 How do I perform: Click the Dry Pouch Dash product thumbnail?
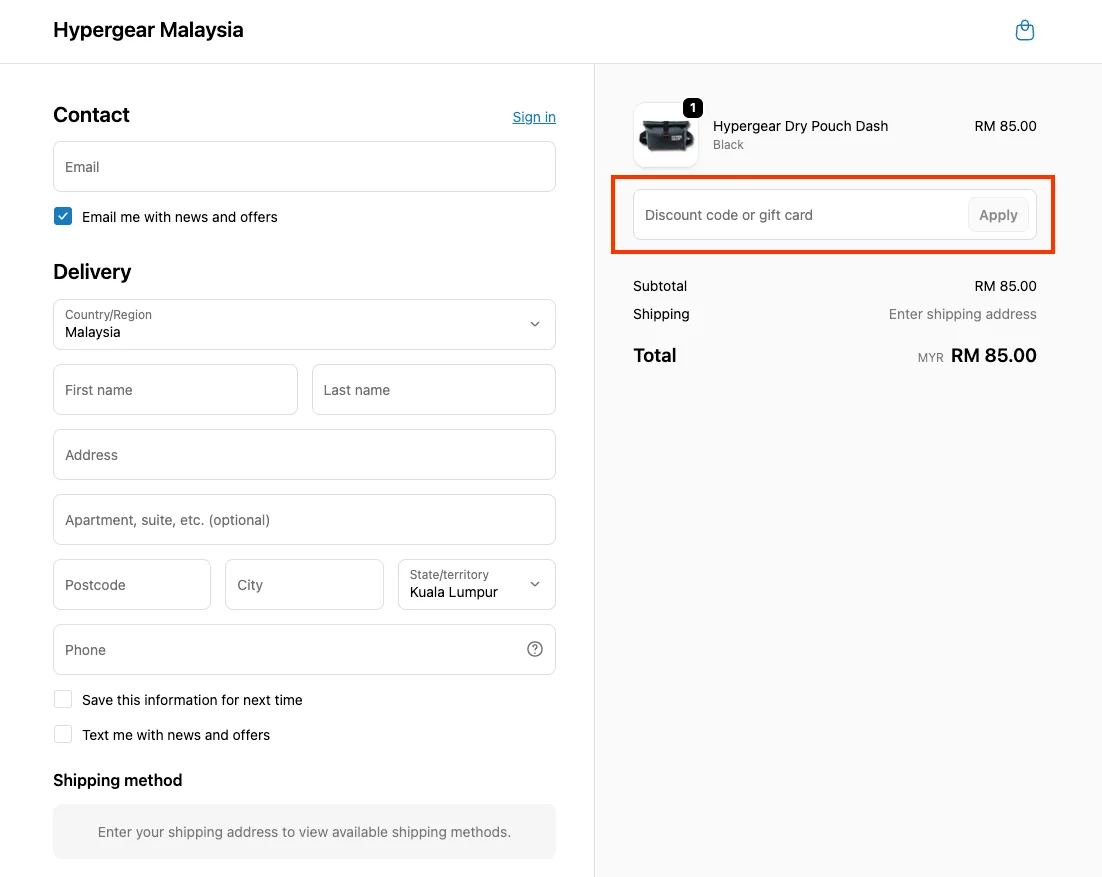coord(666,135)
